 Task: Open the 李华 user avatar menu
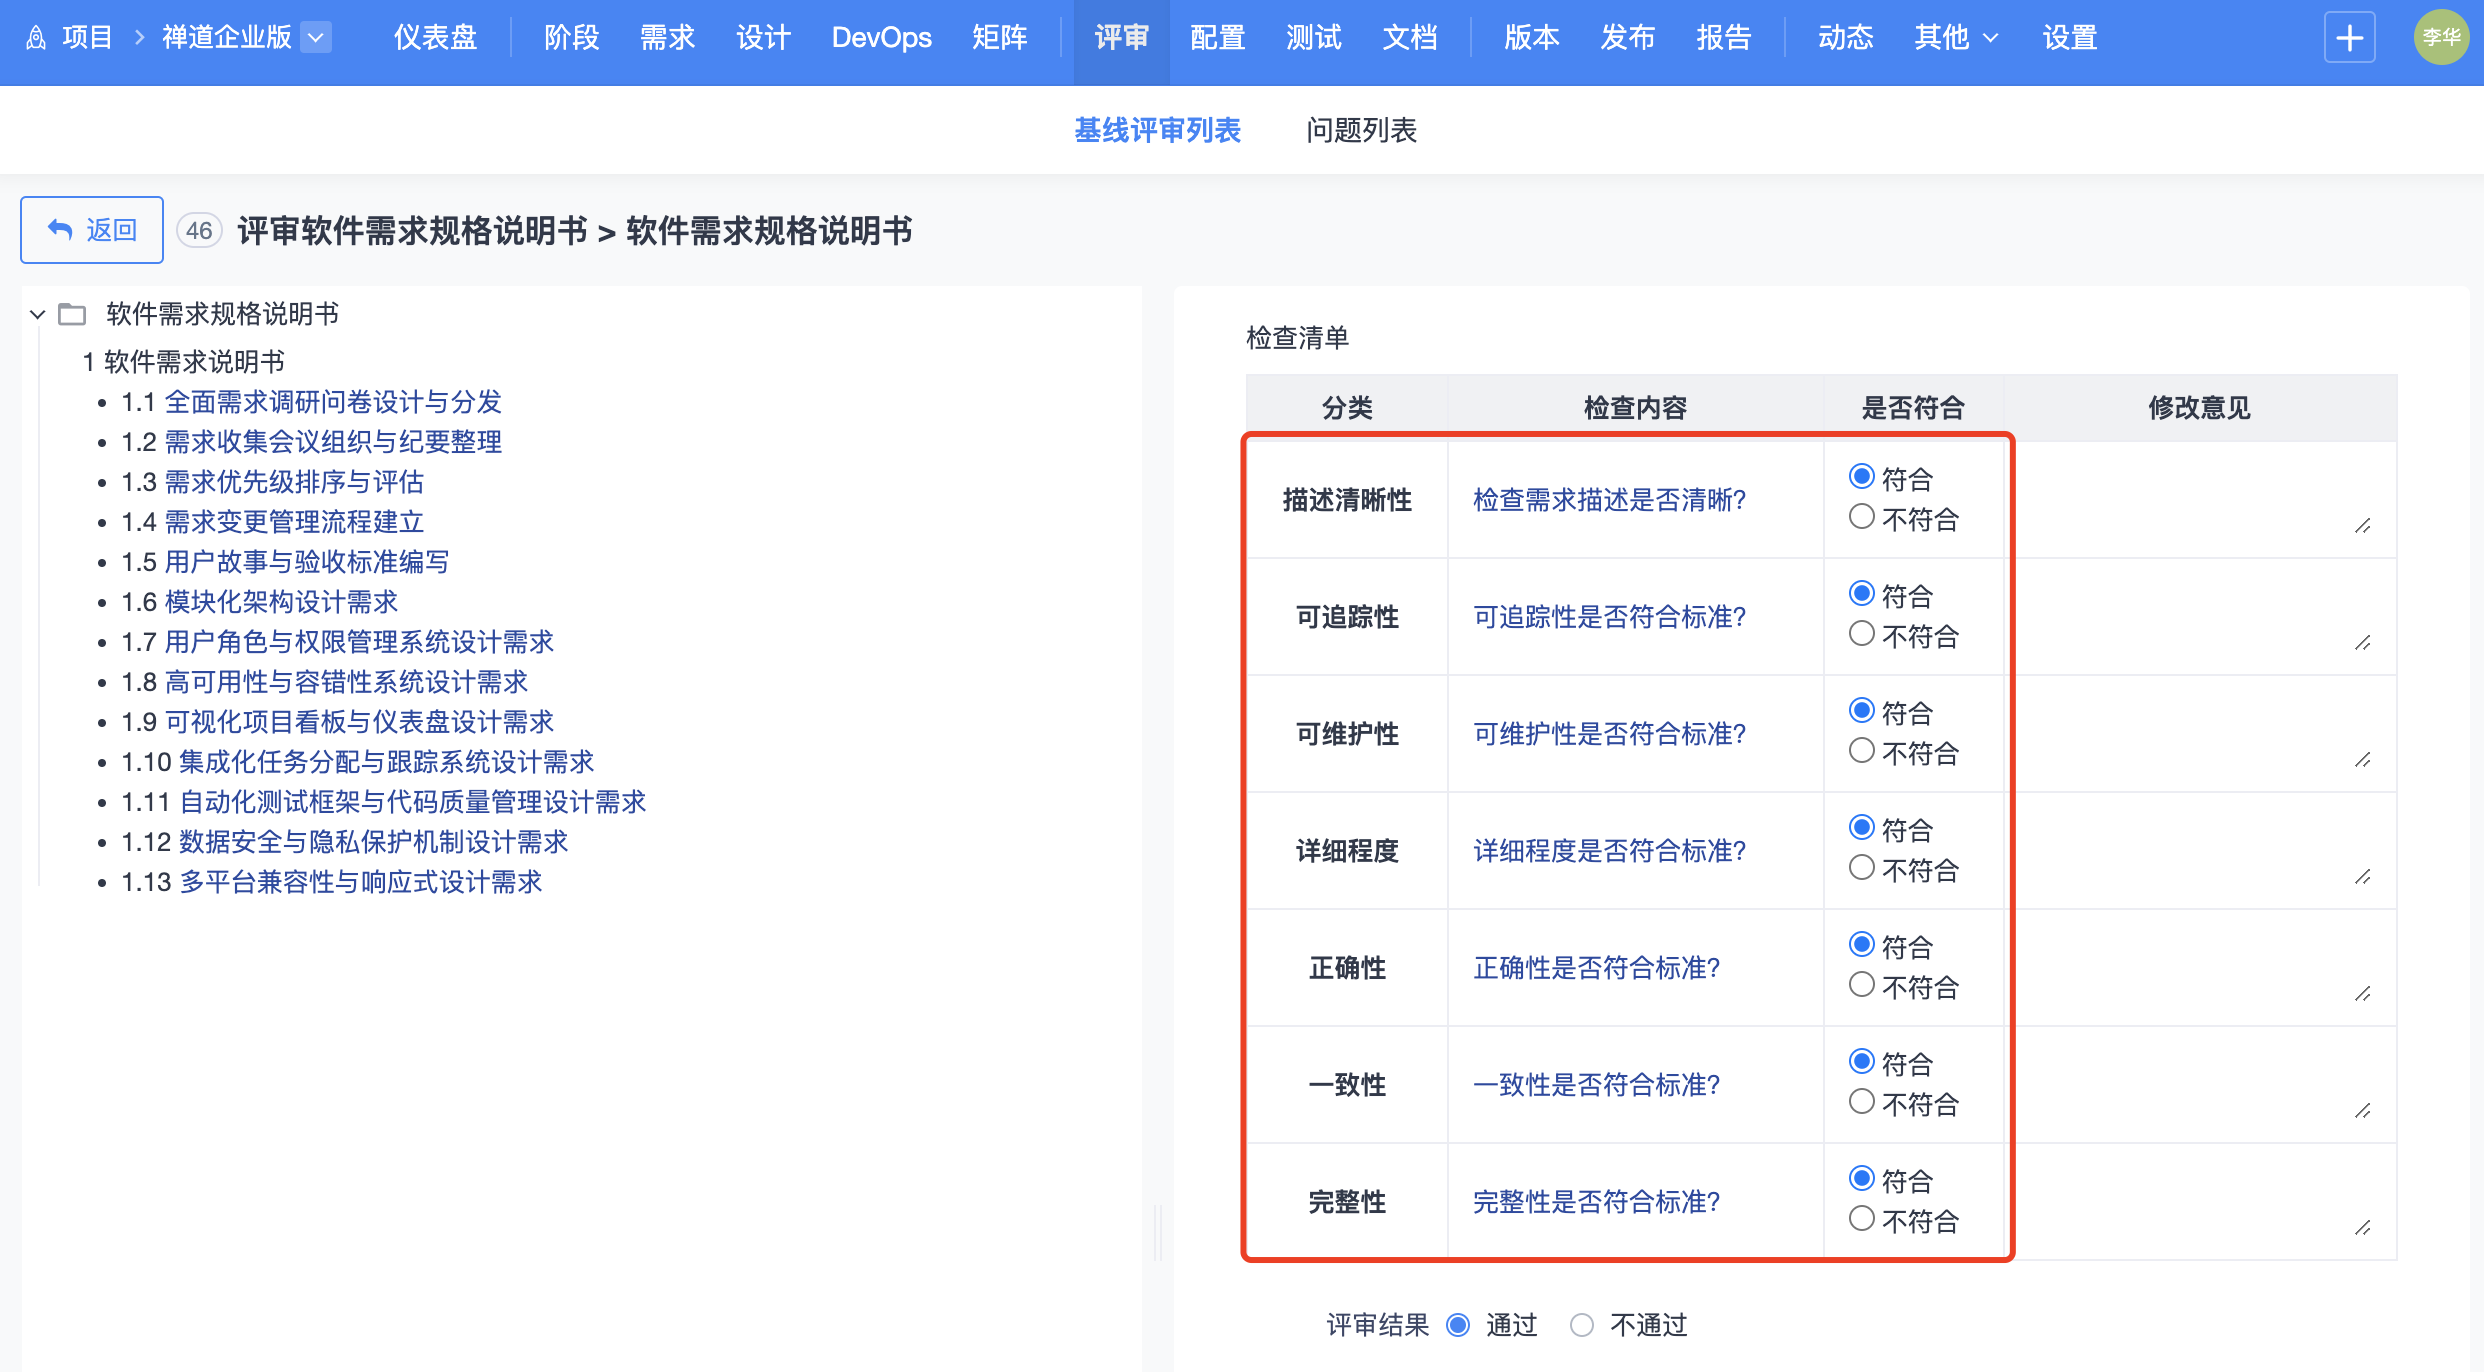click(2440, 38)
